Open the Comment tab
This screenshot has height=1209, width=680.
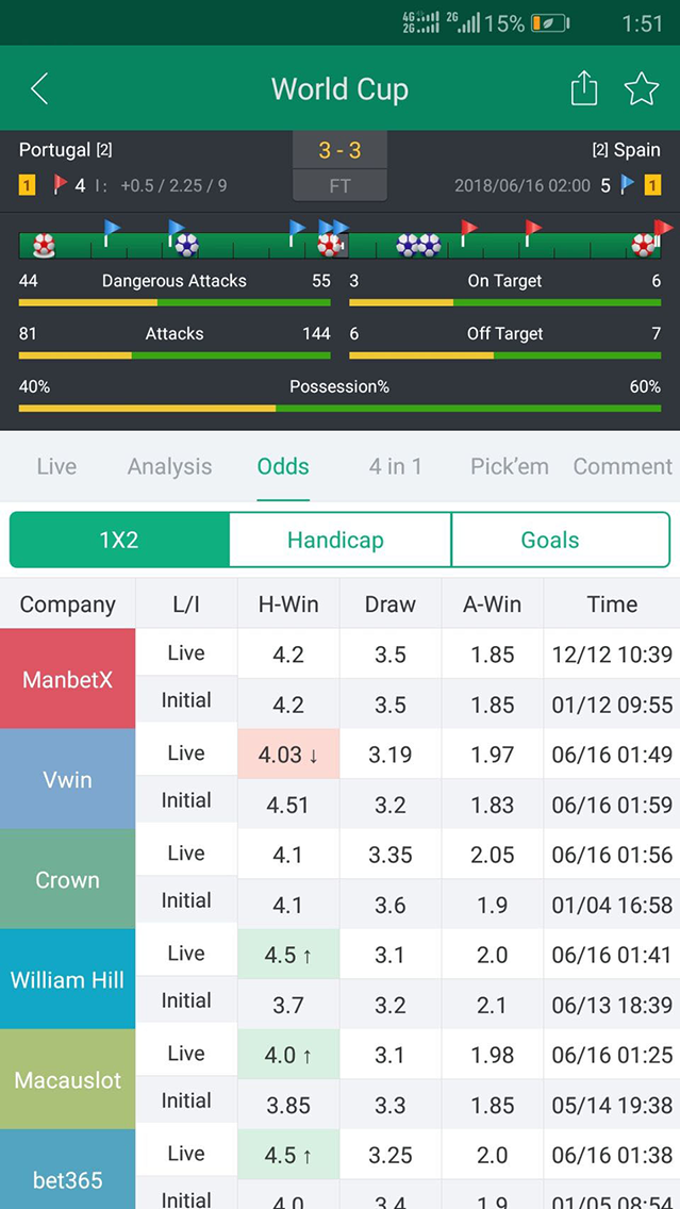coord(622,466)
